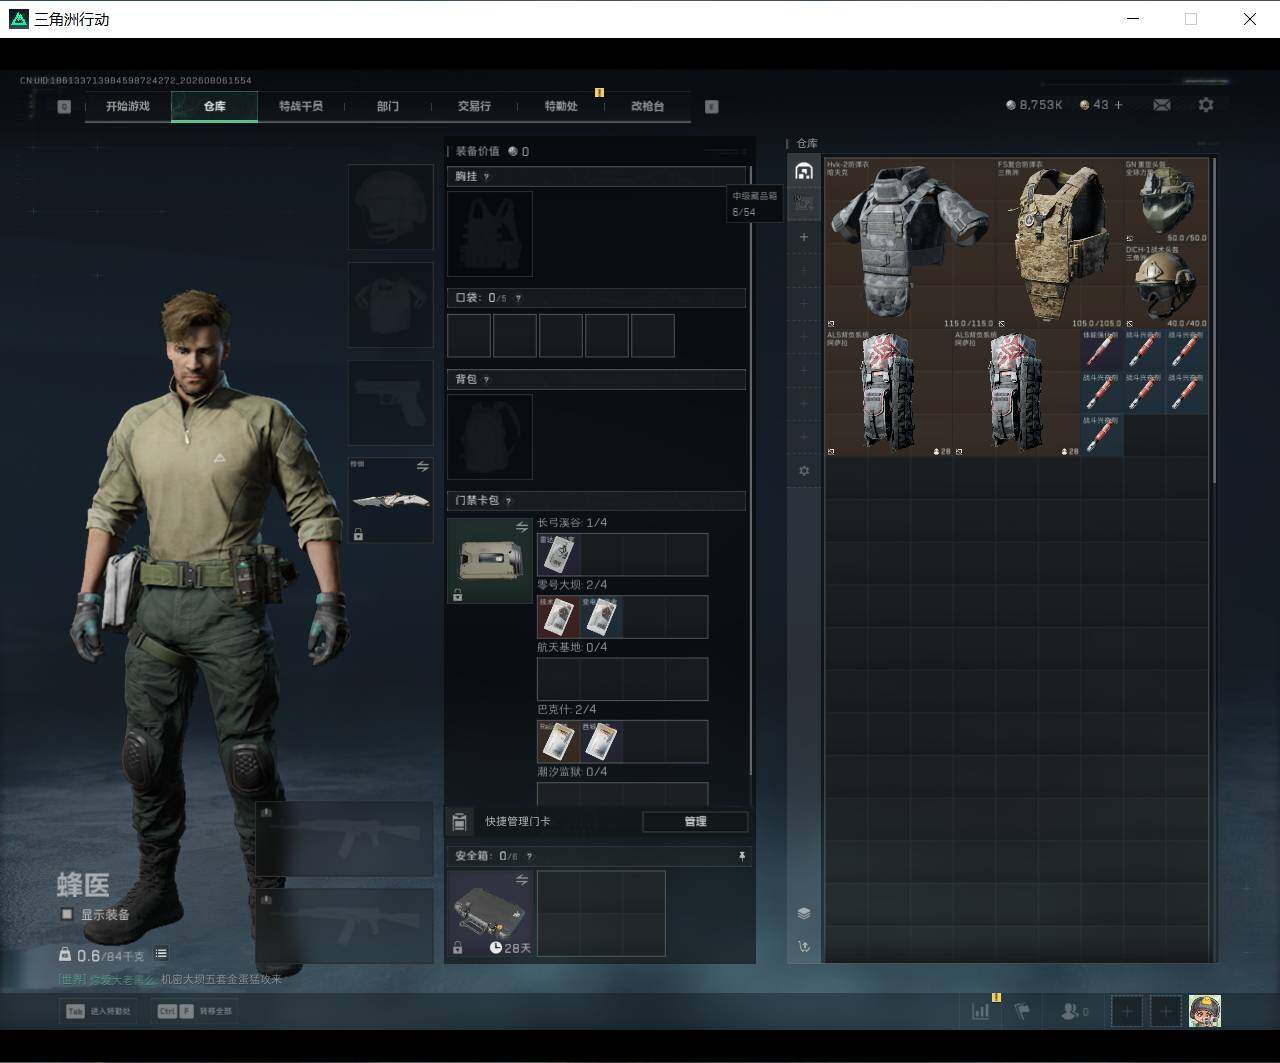Click the empty body armor equipment slot
The image size is (1280, 1063).
click(x=390, y=305)
